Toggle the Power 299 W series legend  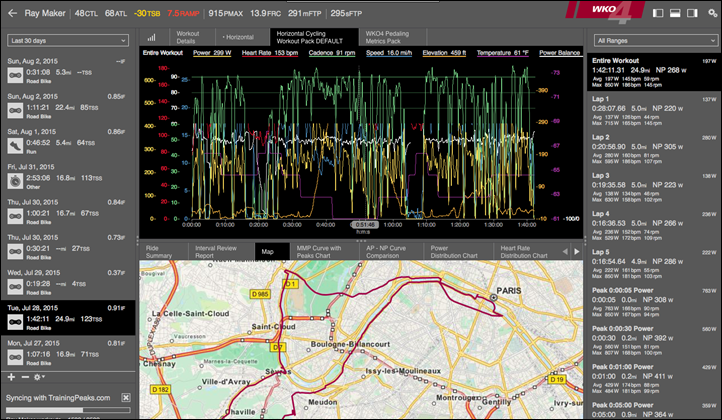point(212,53)
